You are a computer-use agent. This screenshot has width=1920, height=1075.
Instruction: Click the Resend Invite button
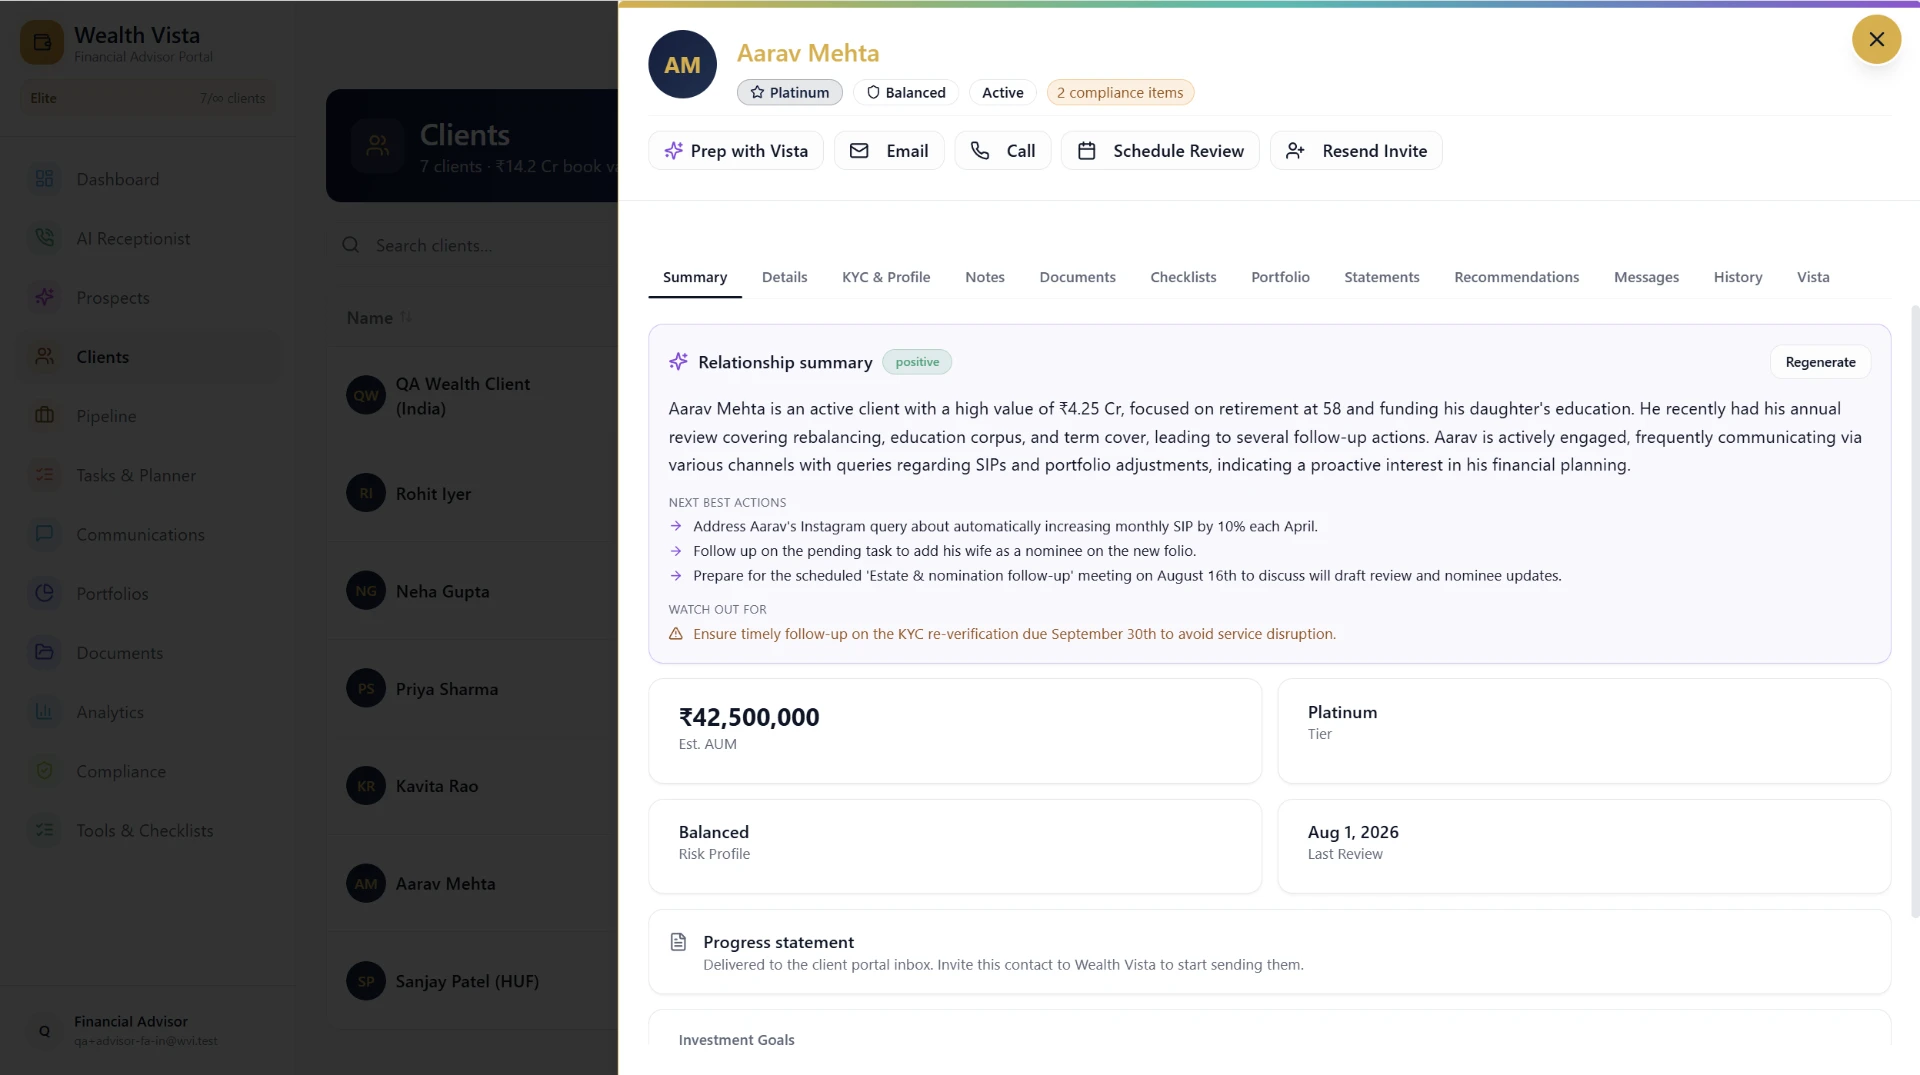click(x=1356, y=151)
